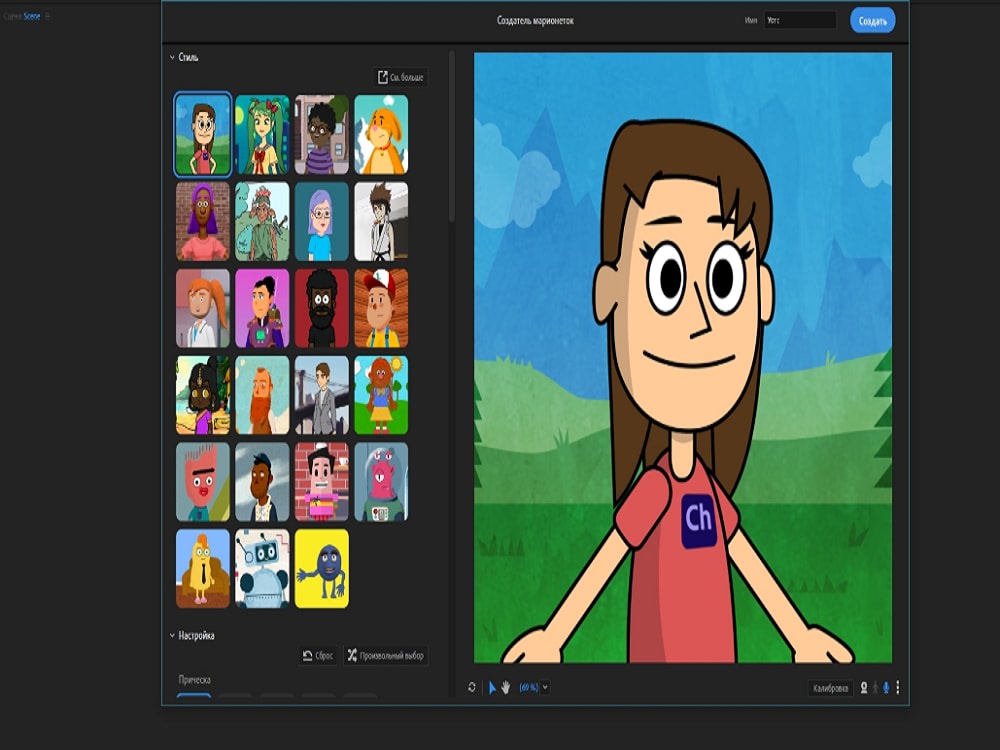This screenshot has height=750, width=1000.
Task: Click the refresh scene icon
Action: coord(472,687)
